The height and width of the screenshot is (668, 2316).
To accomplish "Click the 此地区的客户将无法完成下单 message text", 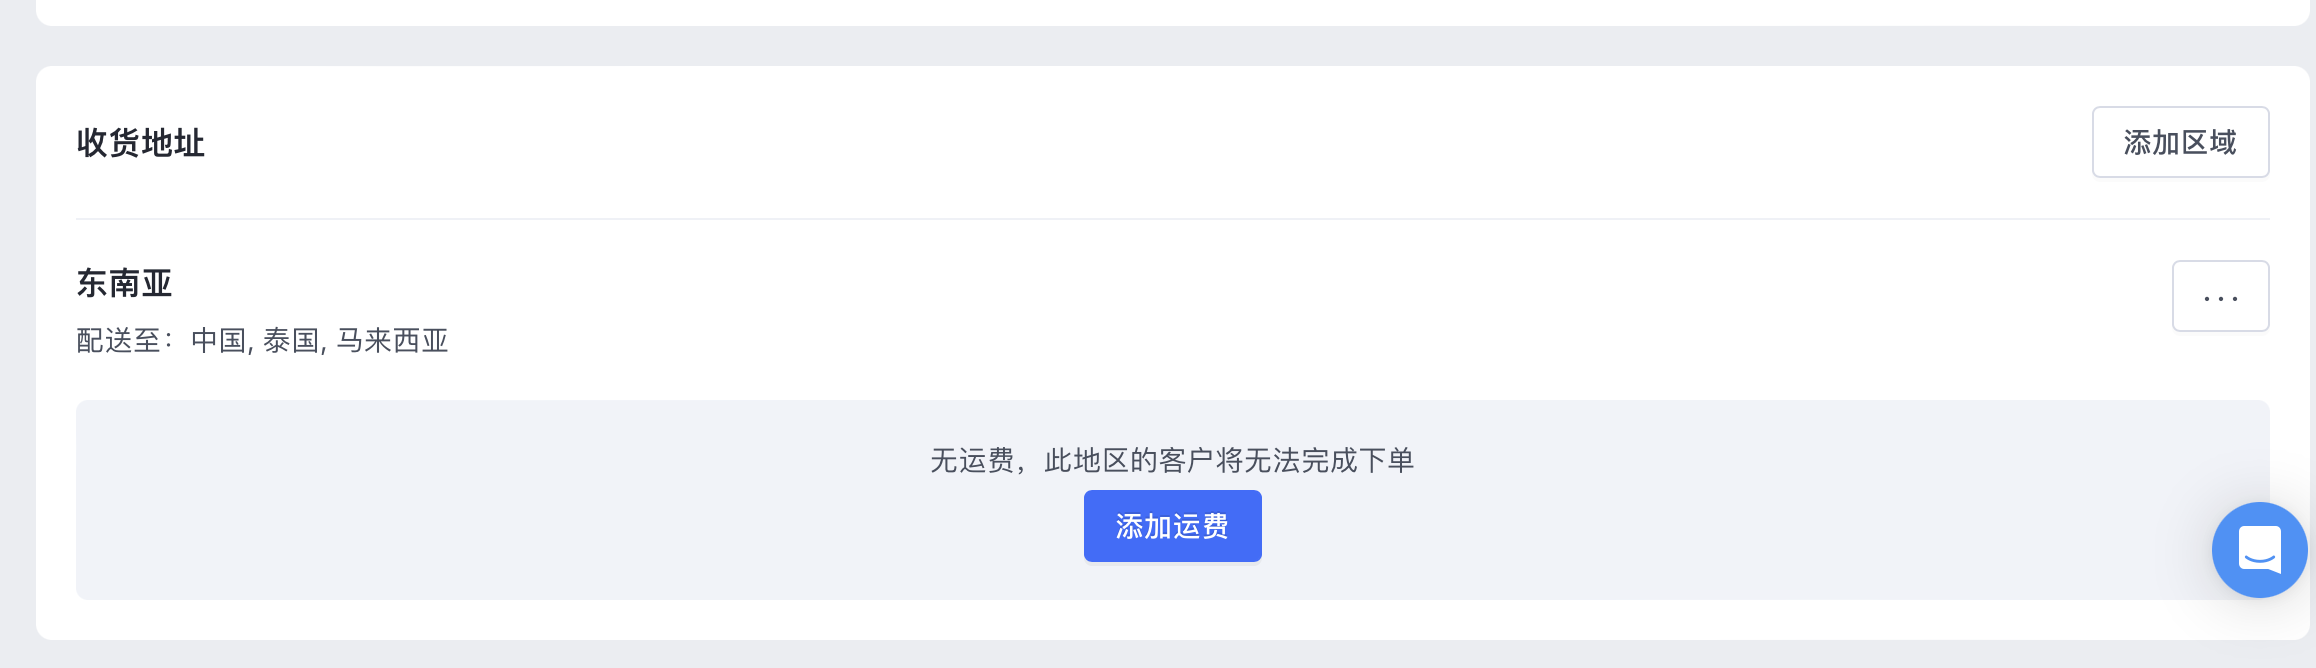I will tap(1229, 460).
